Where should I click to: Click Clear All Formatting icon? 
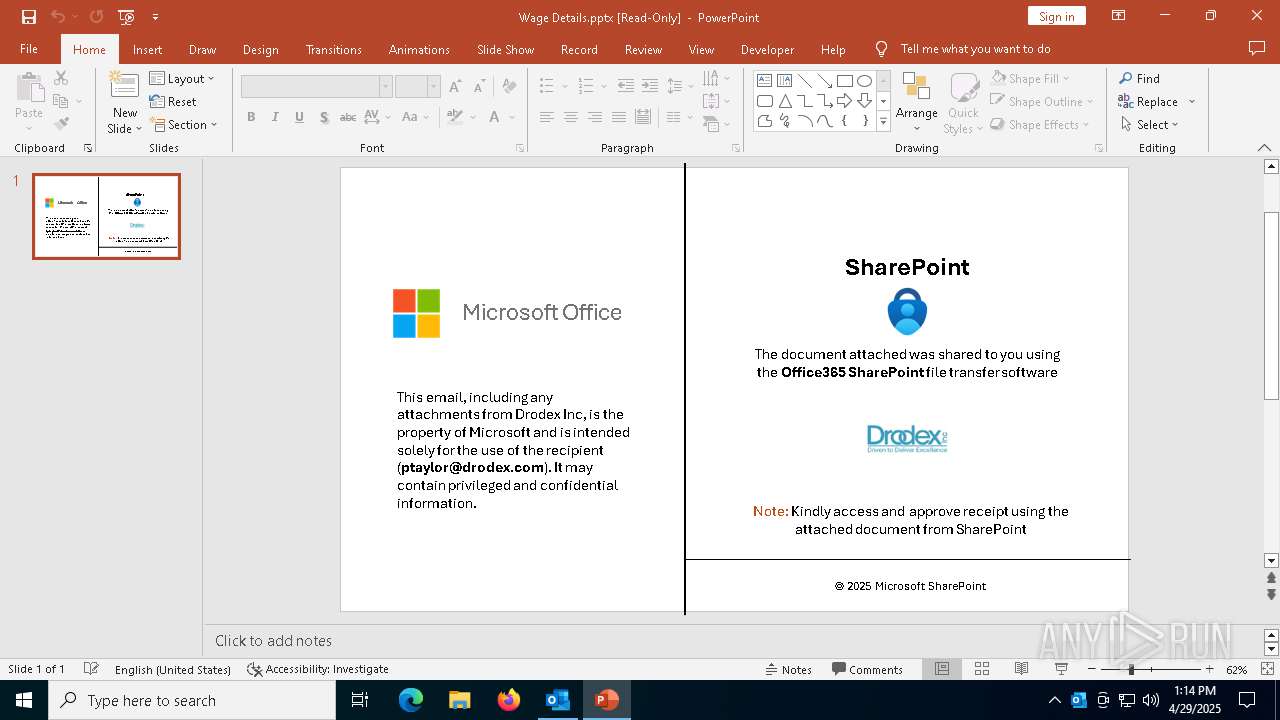click(x=510, y=86)
